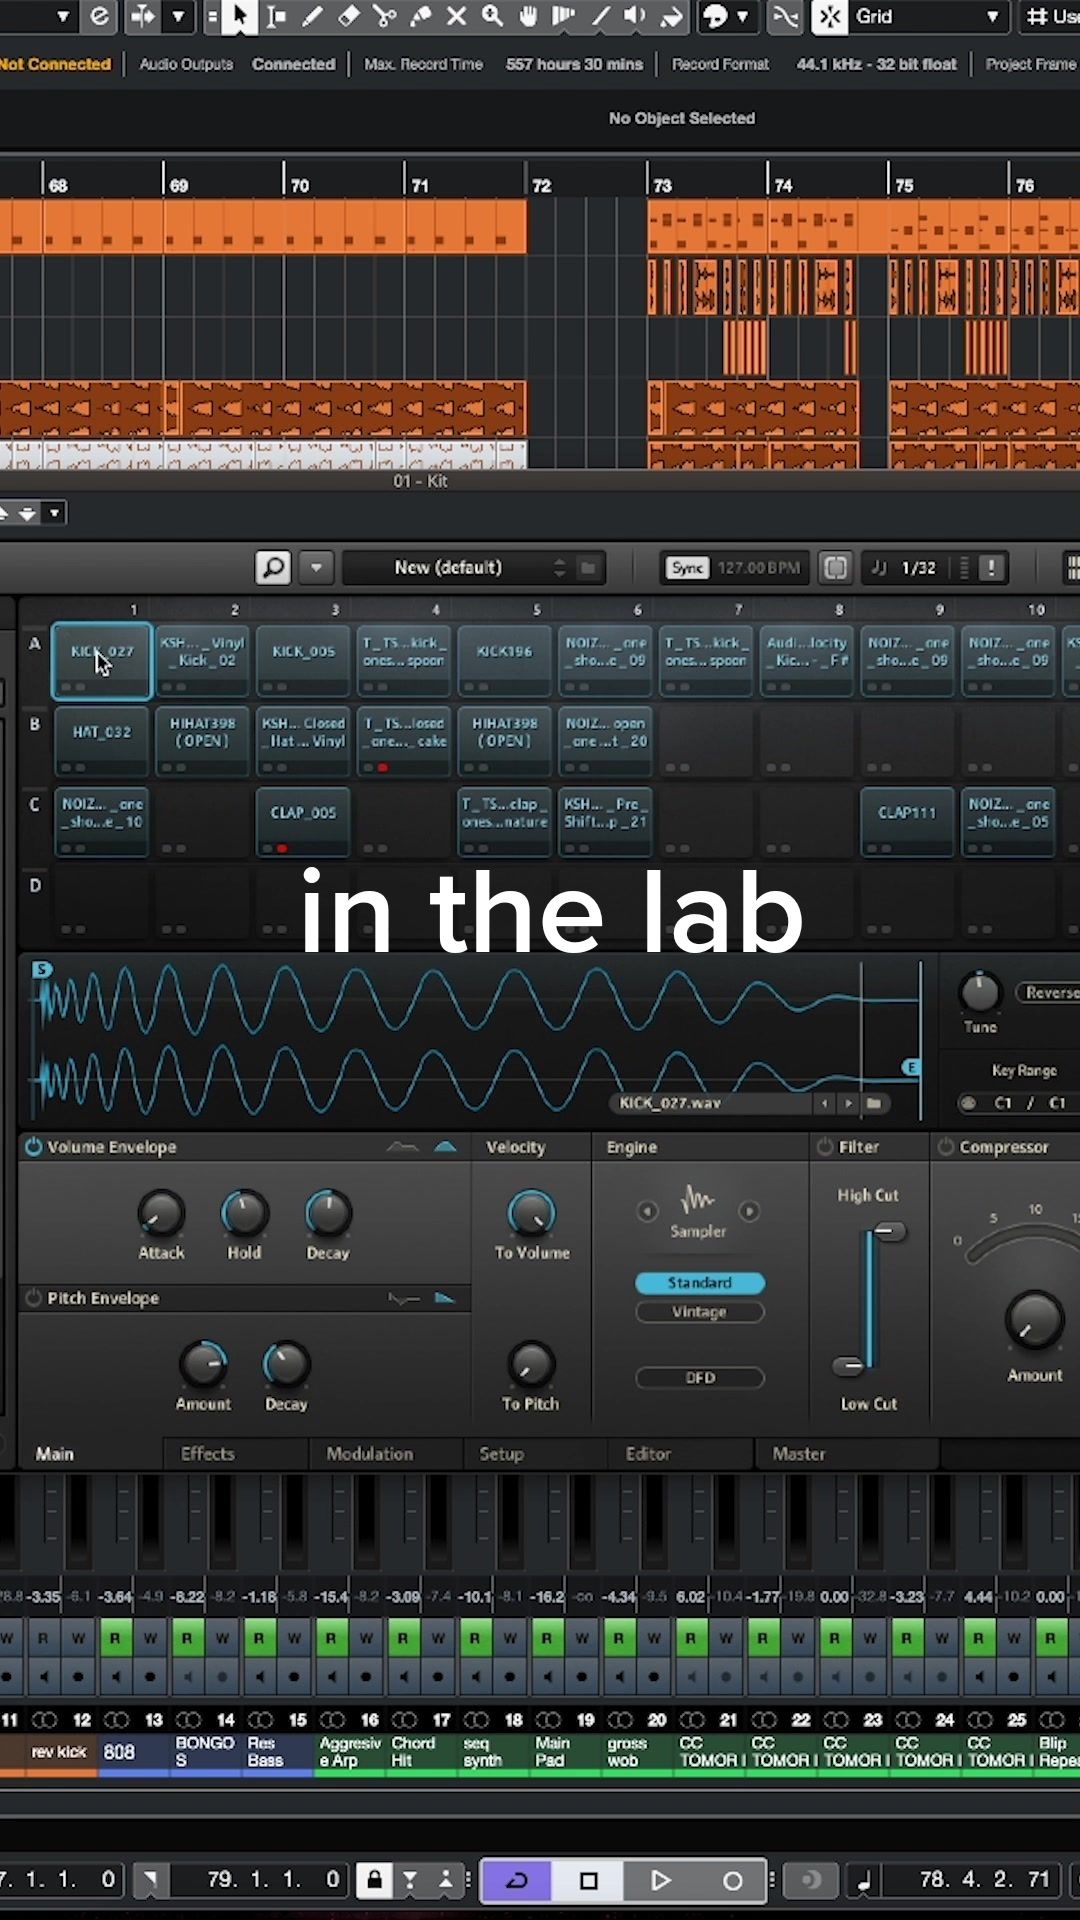Screen dimensions: 1080x1920
Task: Enable the Filter section power button
Action: click(825, 1147)
